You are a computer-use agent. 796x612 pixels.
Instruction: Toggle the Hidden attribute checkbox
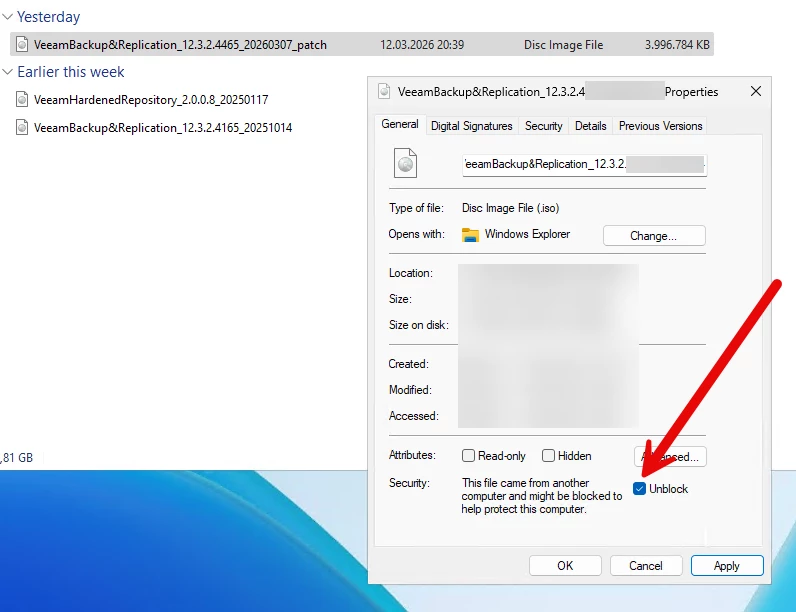548,456
